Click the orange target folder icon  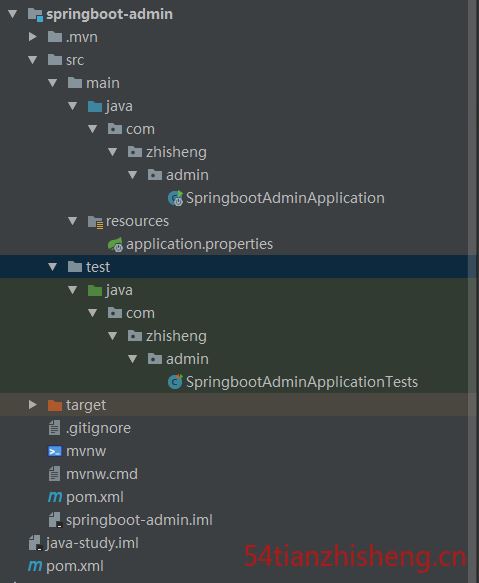(55, 405)
